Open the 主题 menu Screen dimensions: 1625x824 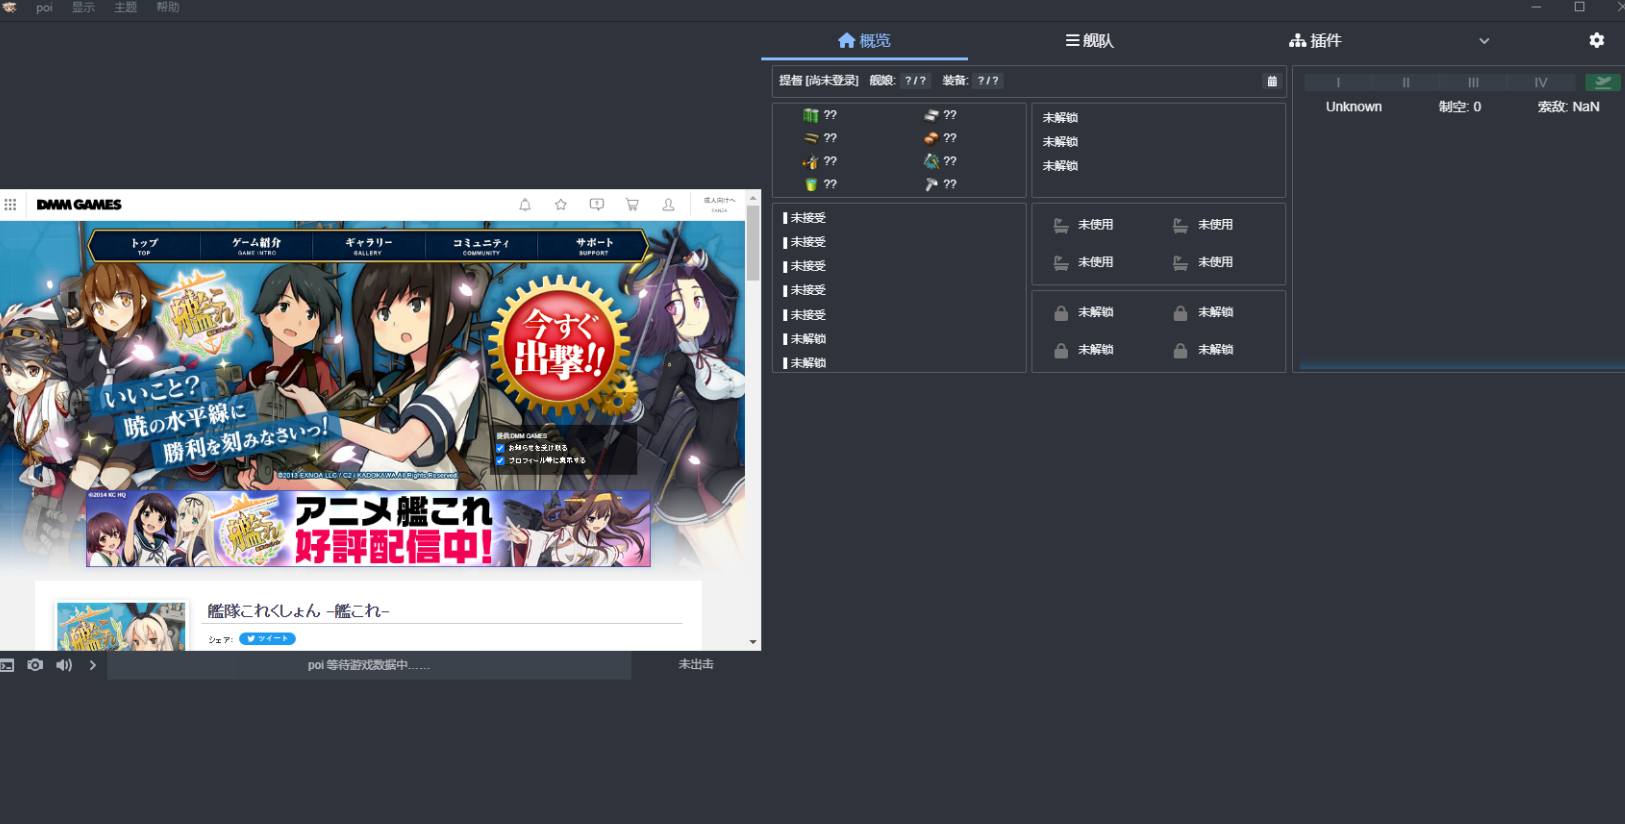[125, 8]
